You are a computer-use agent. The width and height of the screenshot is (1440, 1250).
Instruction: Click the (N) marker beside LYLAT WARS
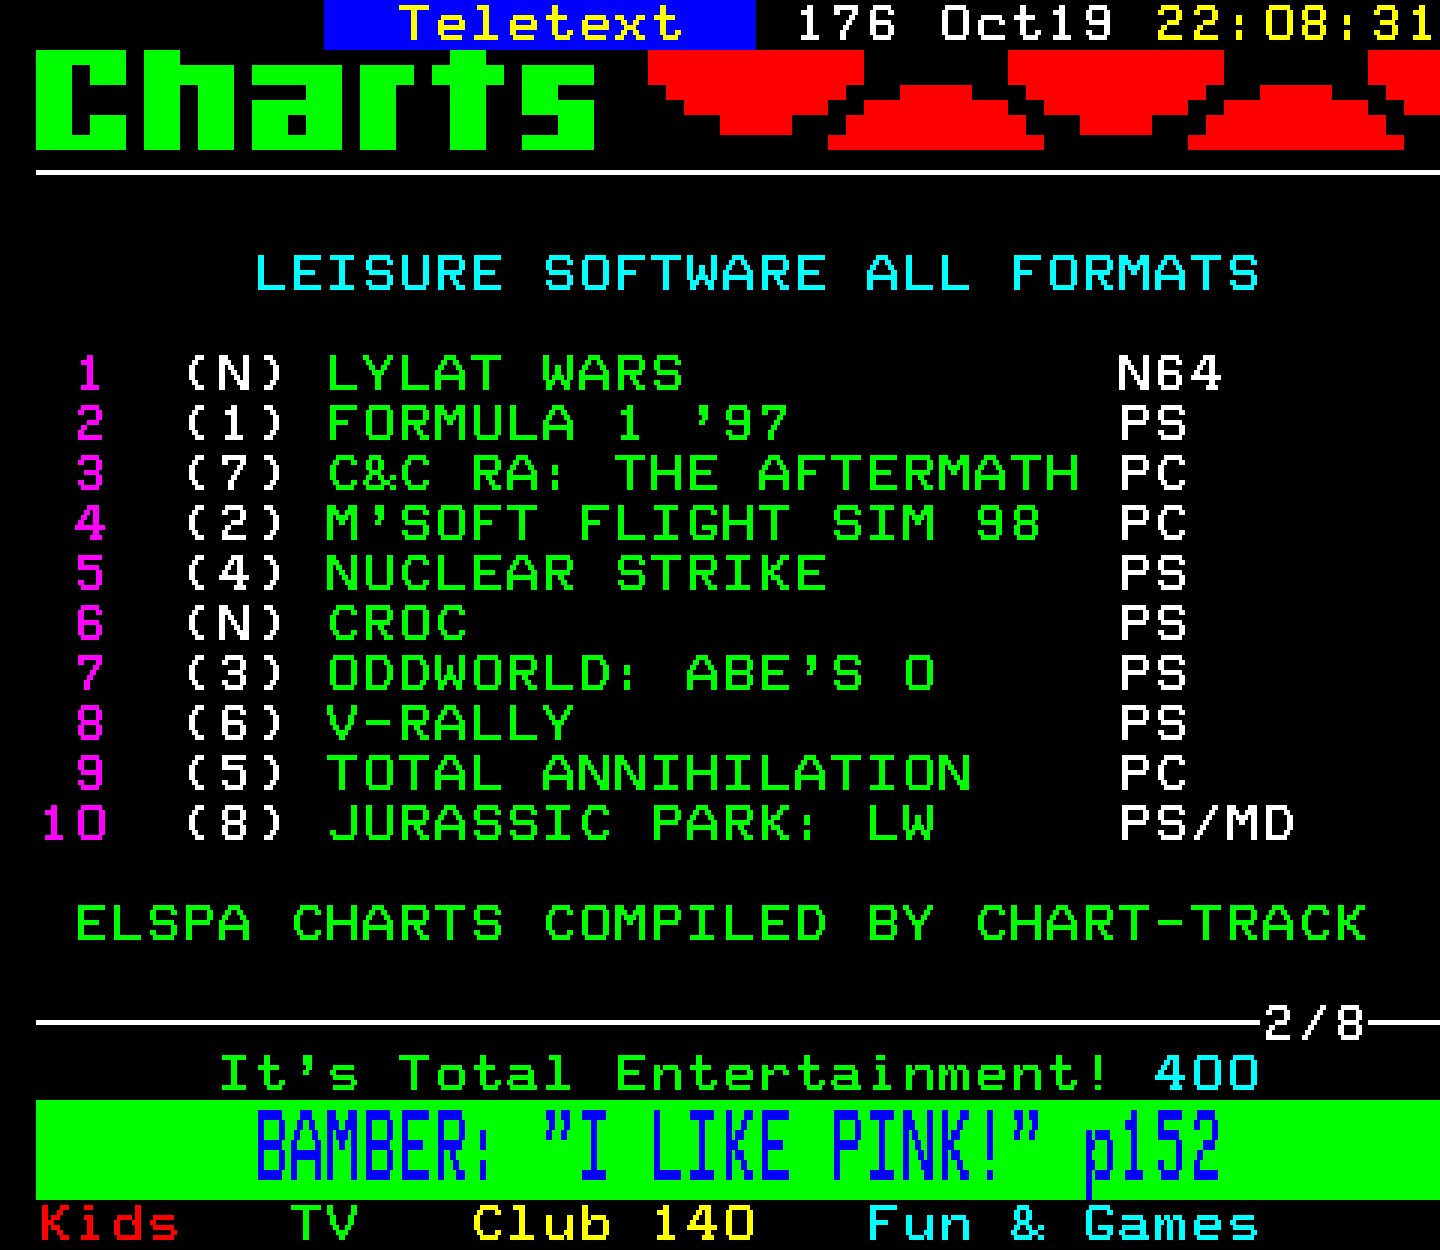(x=235, y=374)
